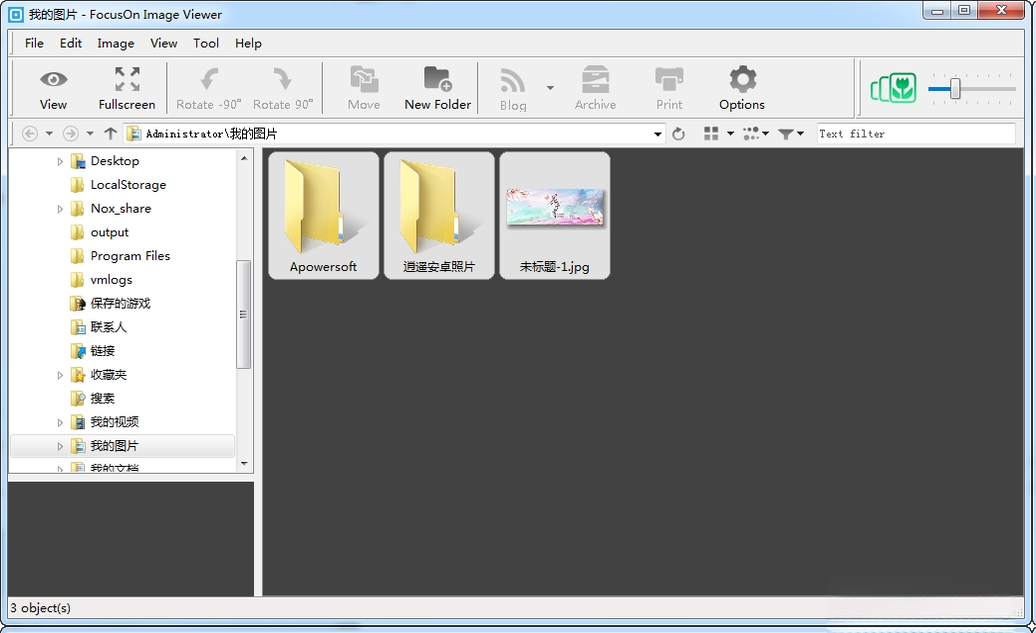Click the Text filter input box
This screenshot has width=1036, height=633.
(x=916, y=133)
